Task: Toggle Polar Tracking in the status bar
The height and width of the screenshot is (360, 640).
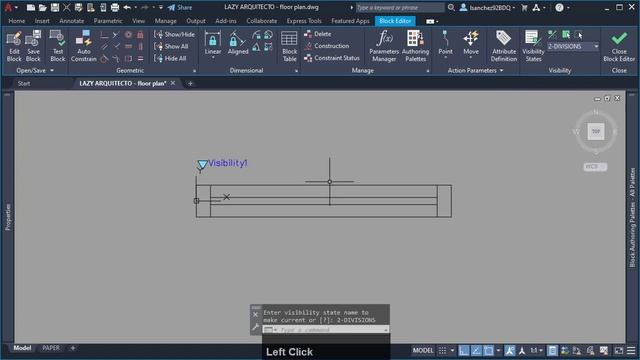Action: pos(476,350)
